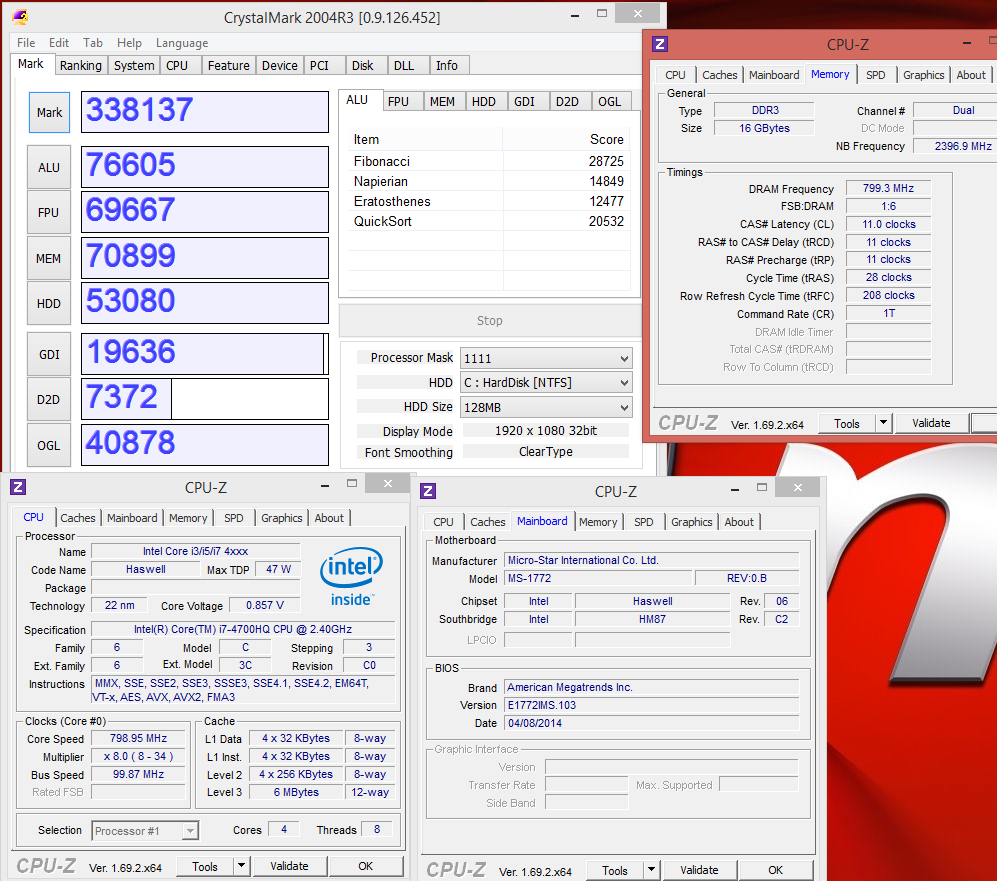Expand Tools arrow in CPU-Z Memory window

coord(883,423)
